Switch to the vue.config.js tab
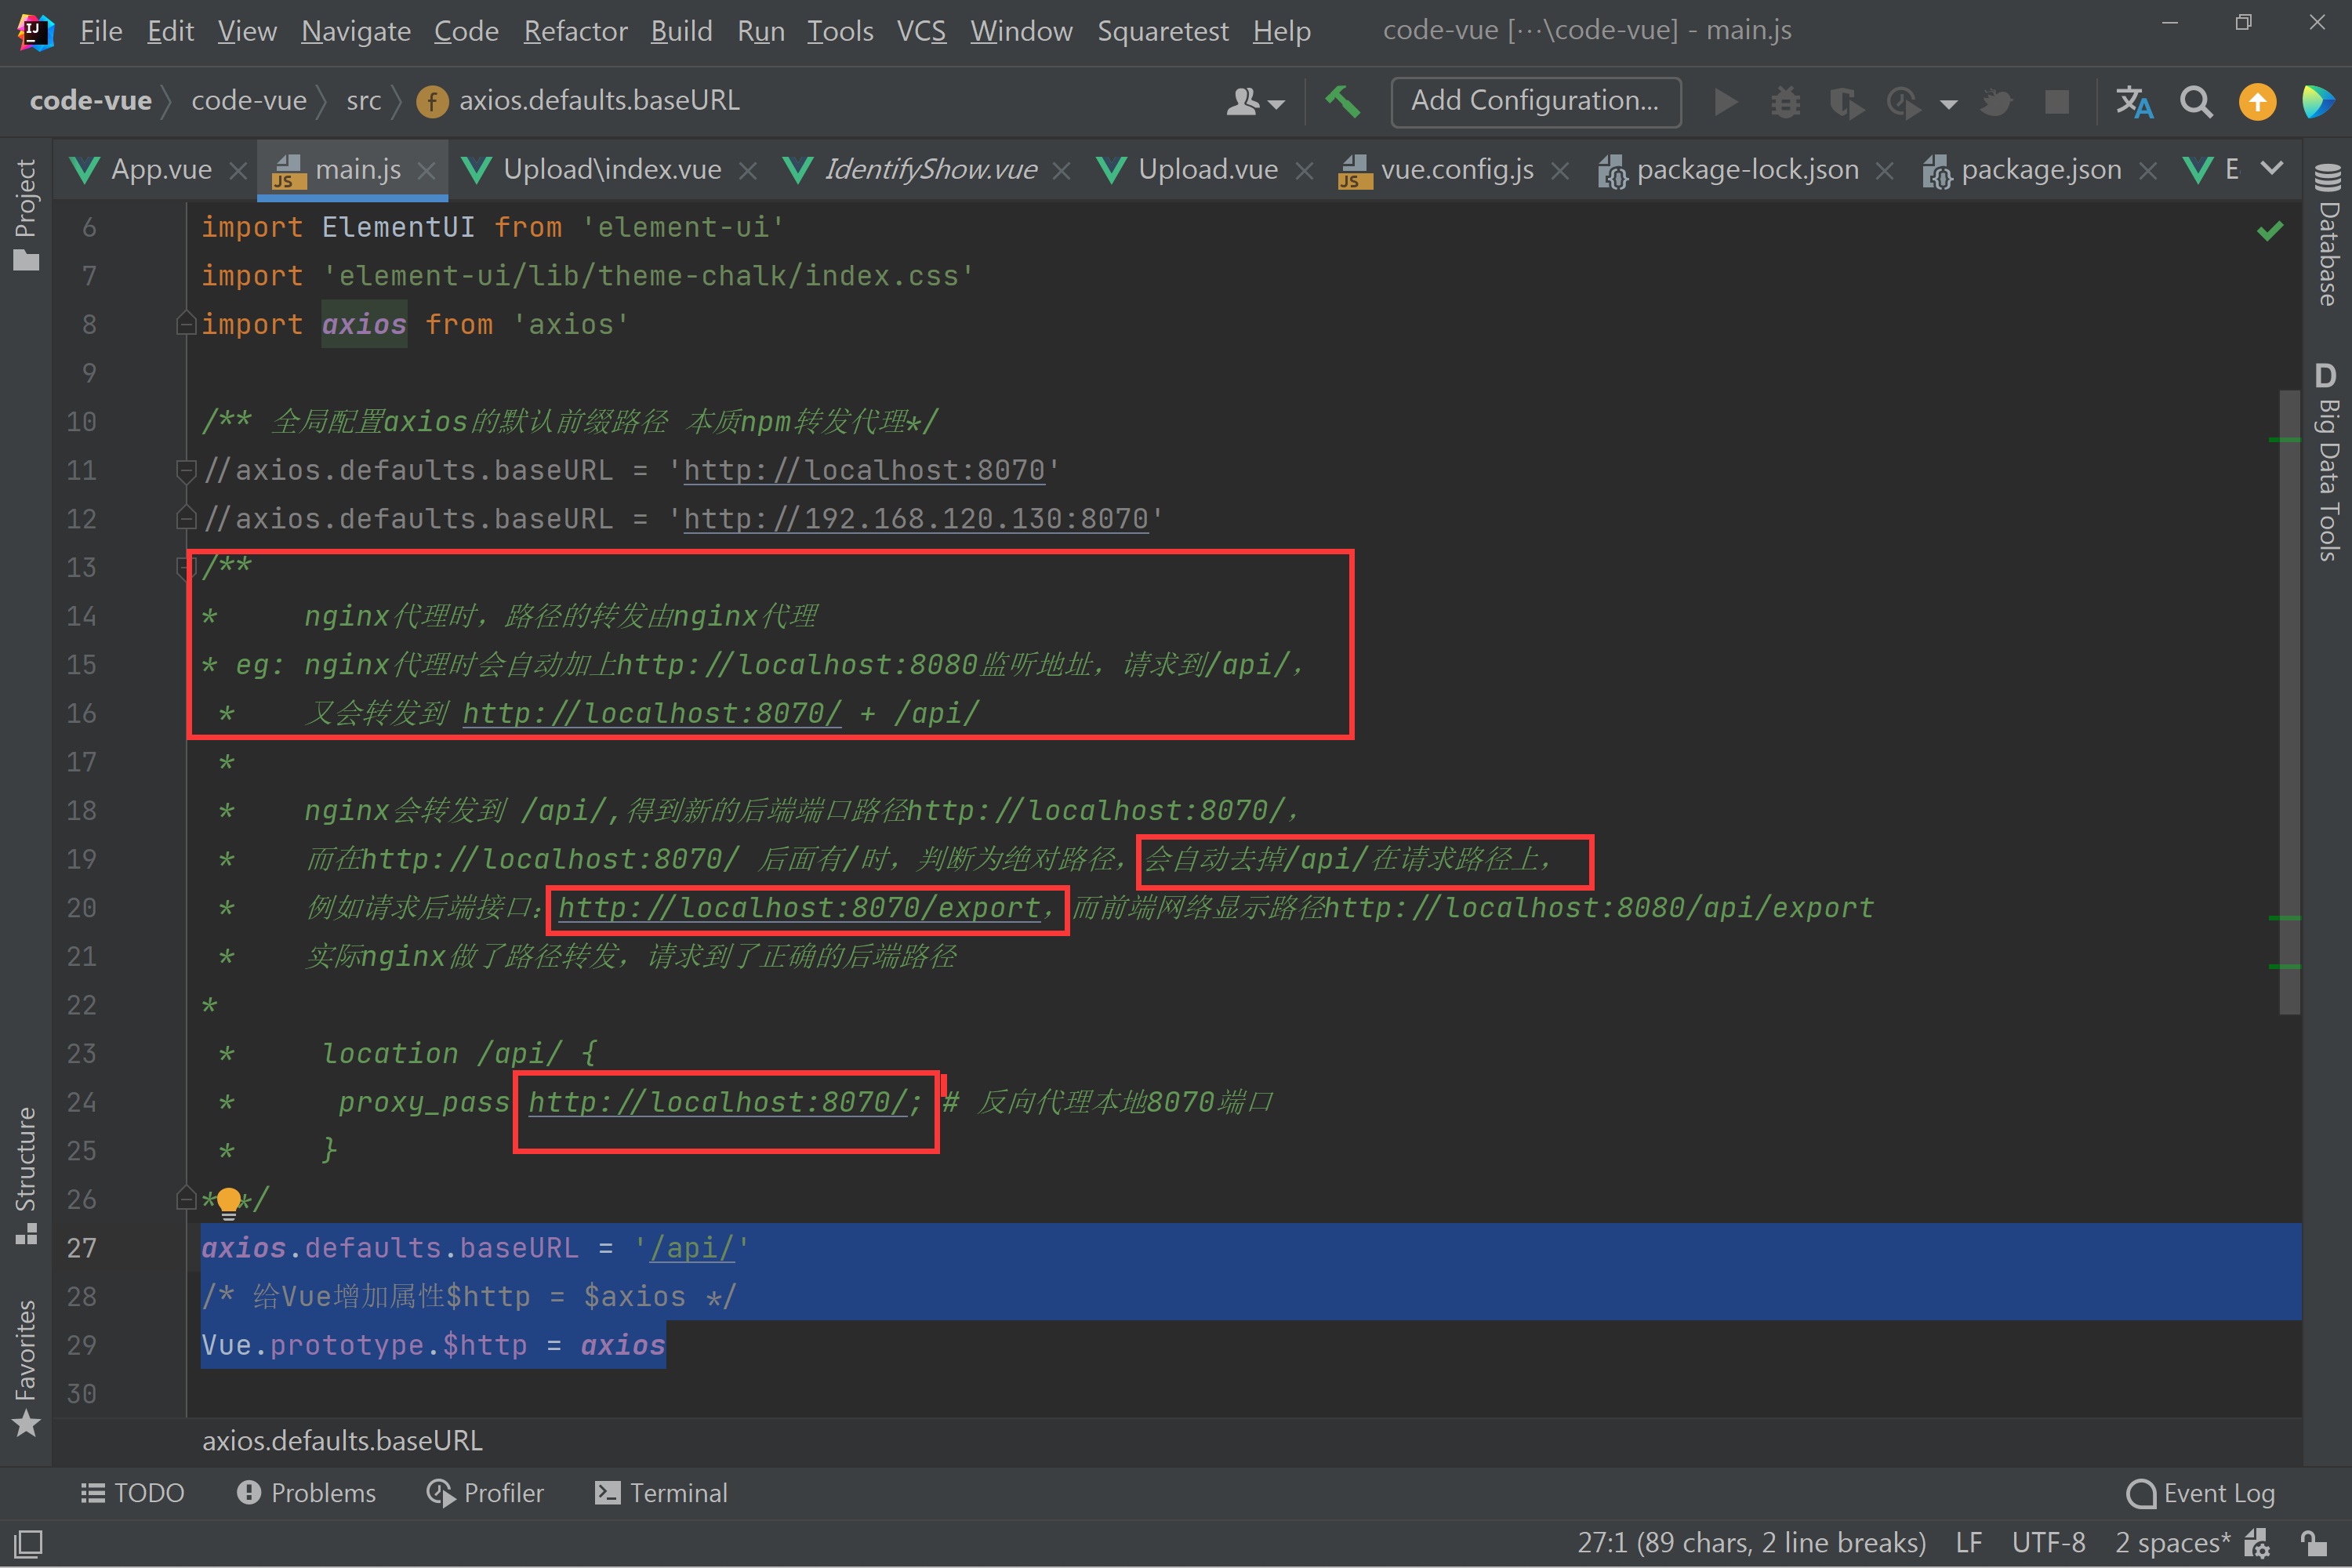 1456,170
